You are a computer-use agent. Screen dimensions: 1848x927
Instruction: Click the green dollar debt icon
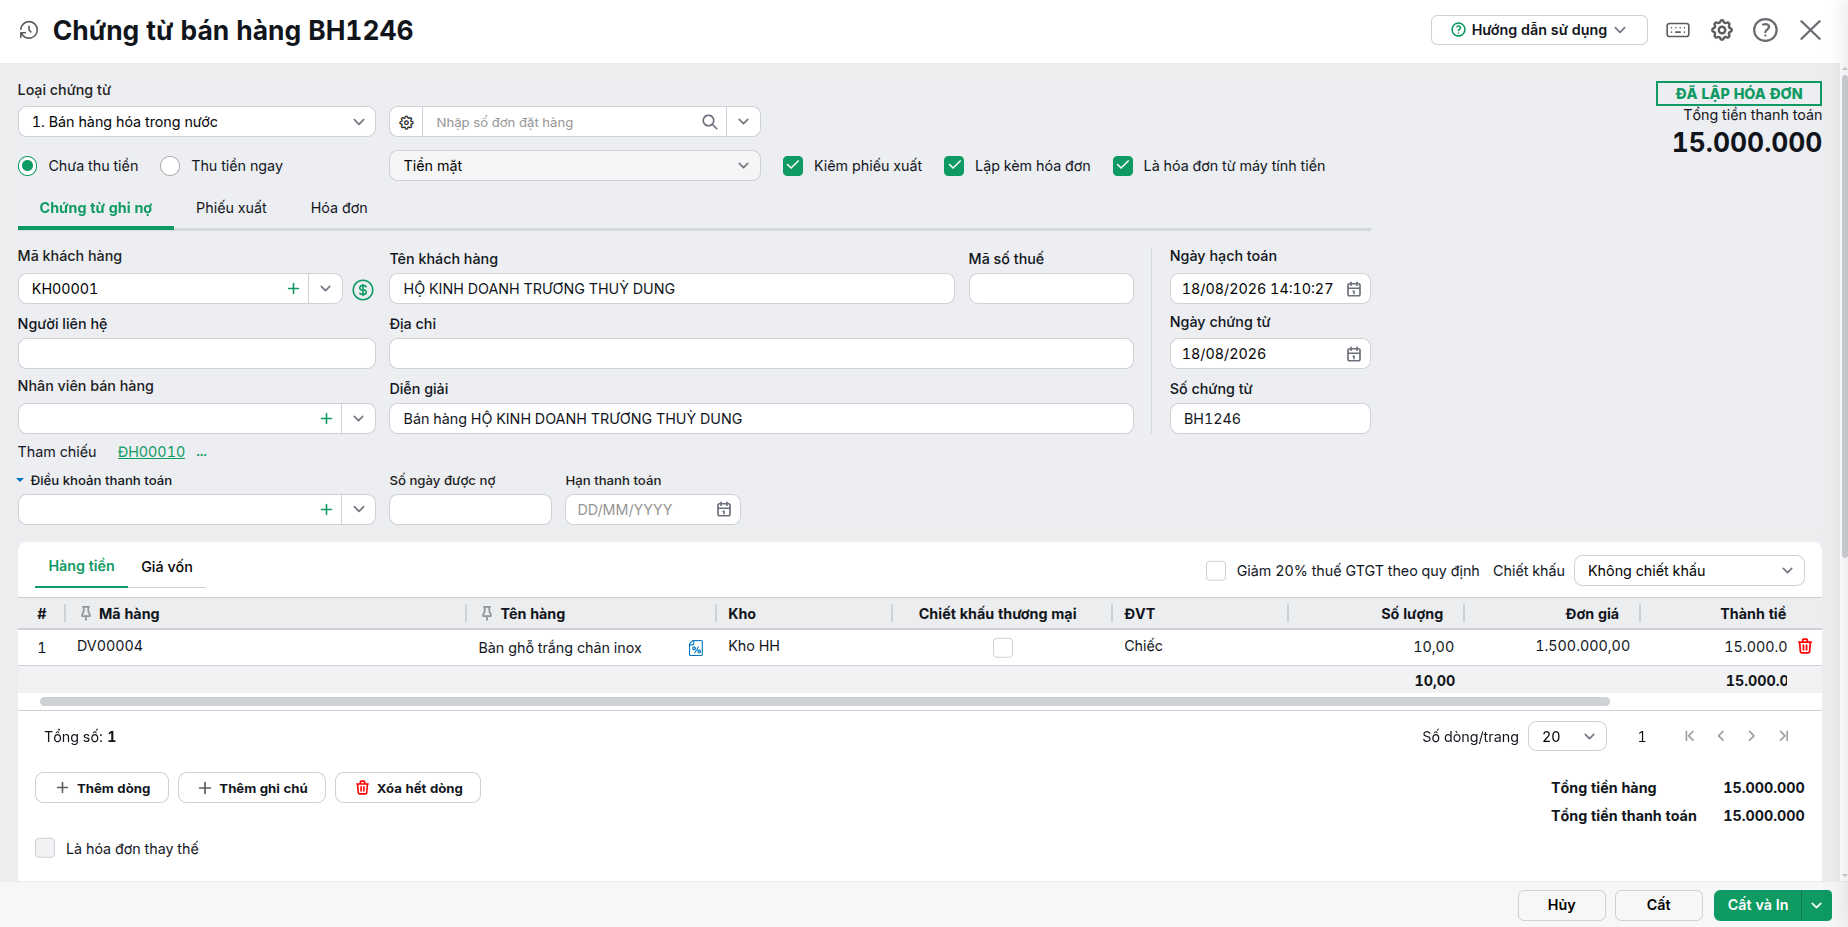pyautogui.click(x=363, y=290)
